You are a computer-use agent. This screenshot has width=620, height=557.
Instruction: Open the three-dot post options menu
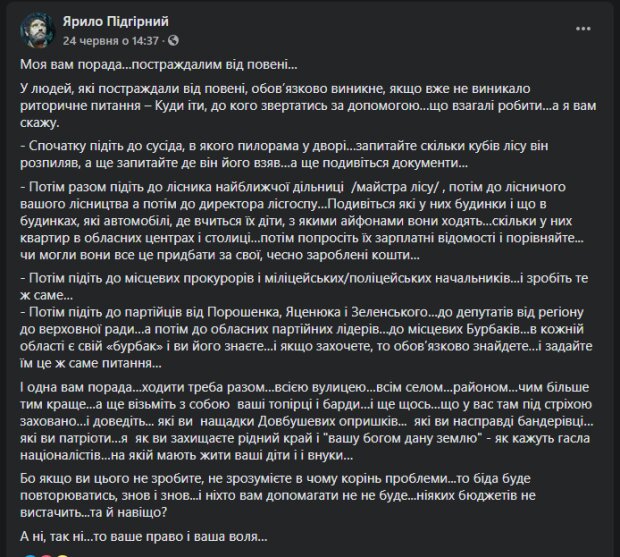coord(583,29)
